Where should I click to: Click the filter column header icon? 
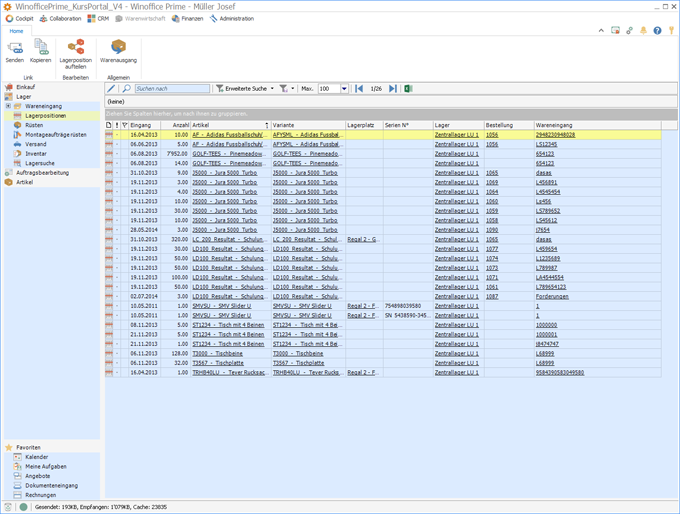(x=124, y=125)
